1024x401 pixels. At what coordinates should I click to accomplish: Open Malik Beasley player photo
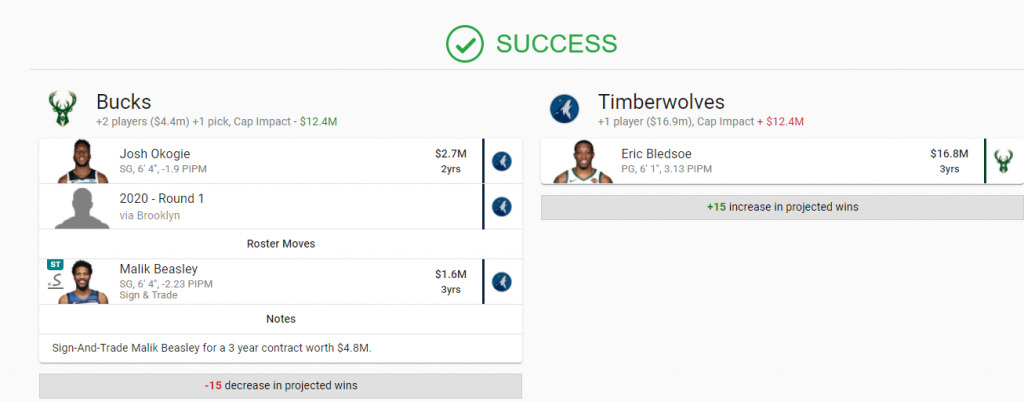[x=82, y=282]
